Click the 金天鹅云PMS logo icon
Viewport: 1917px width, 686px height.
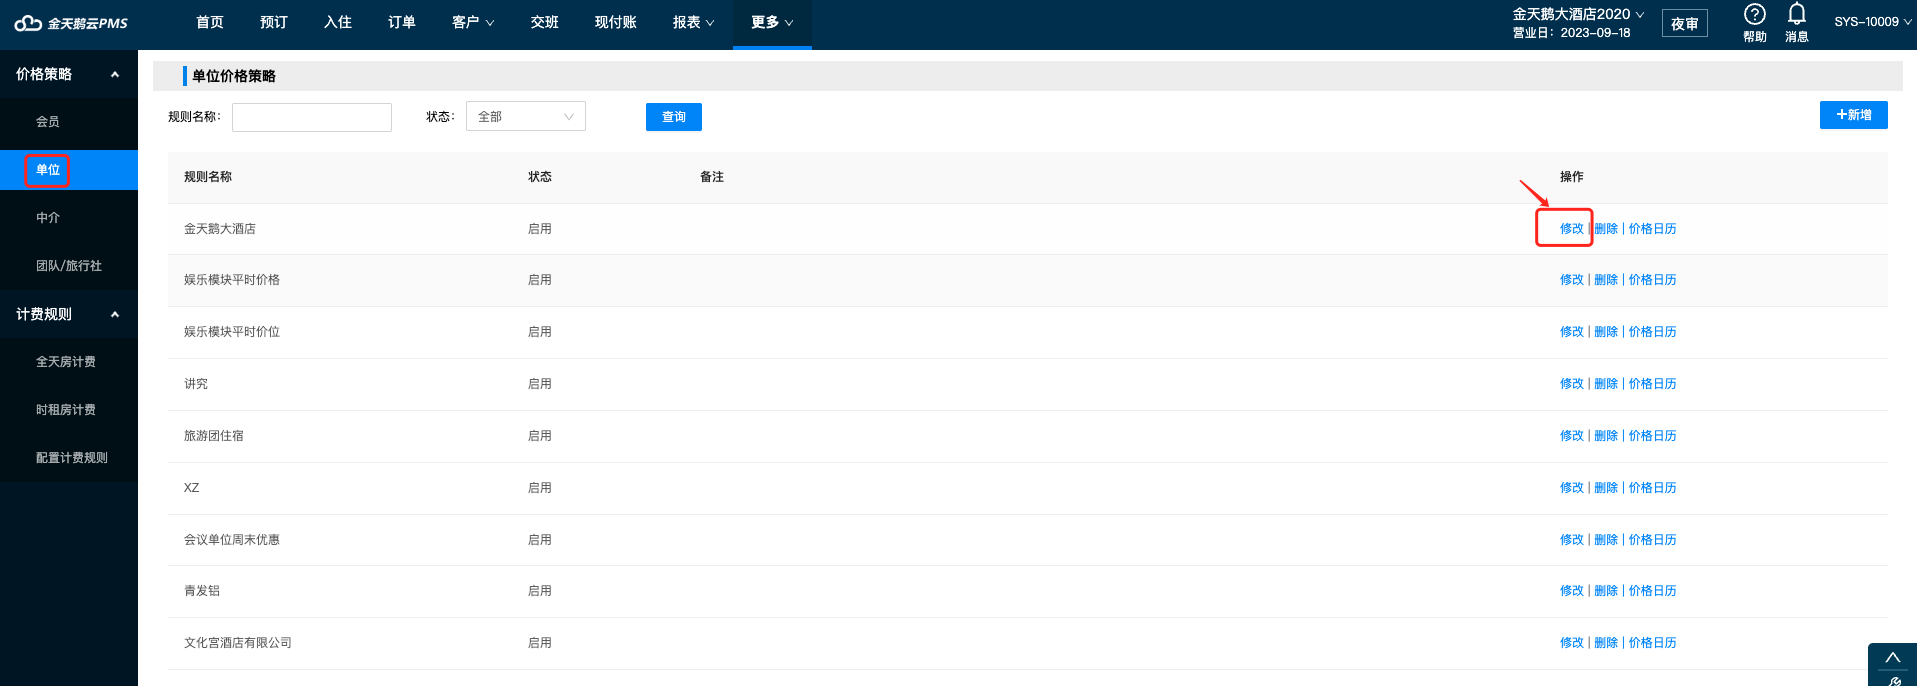coord(28,23)
